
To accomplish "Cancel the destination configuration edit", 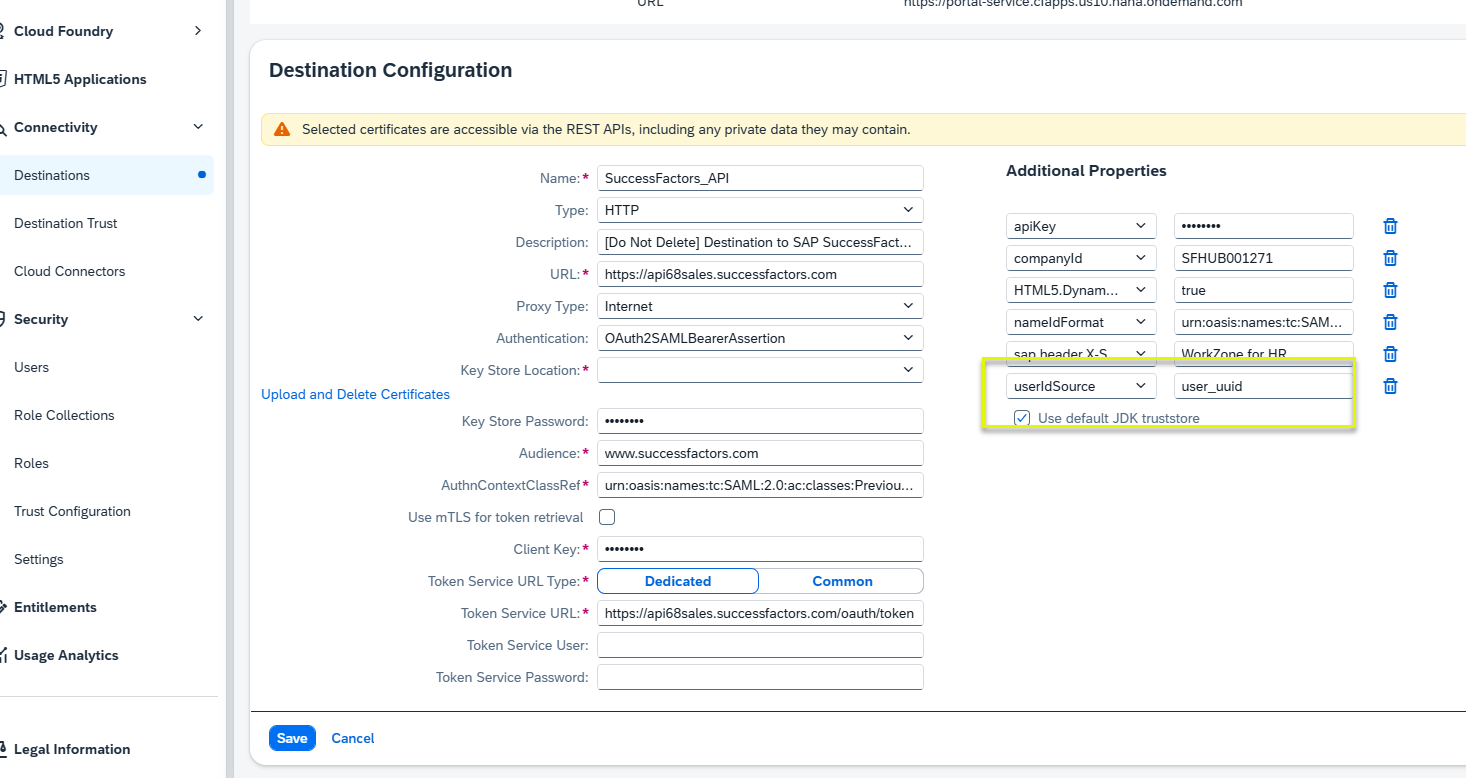I will tap(353, 738).
